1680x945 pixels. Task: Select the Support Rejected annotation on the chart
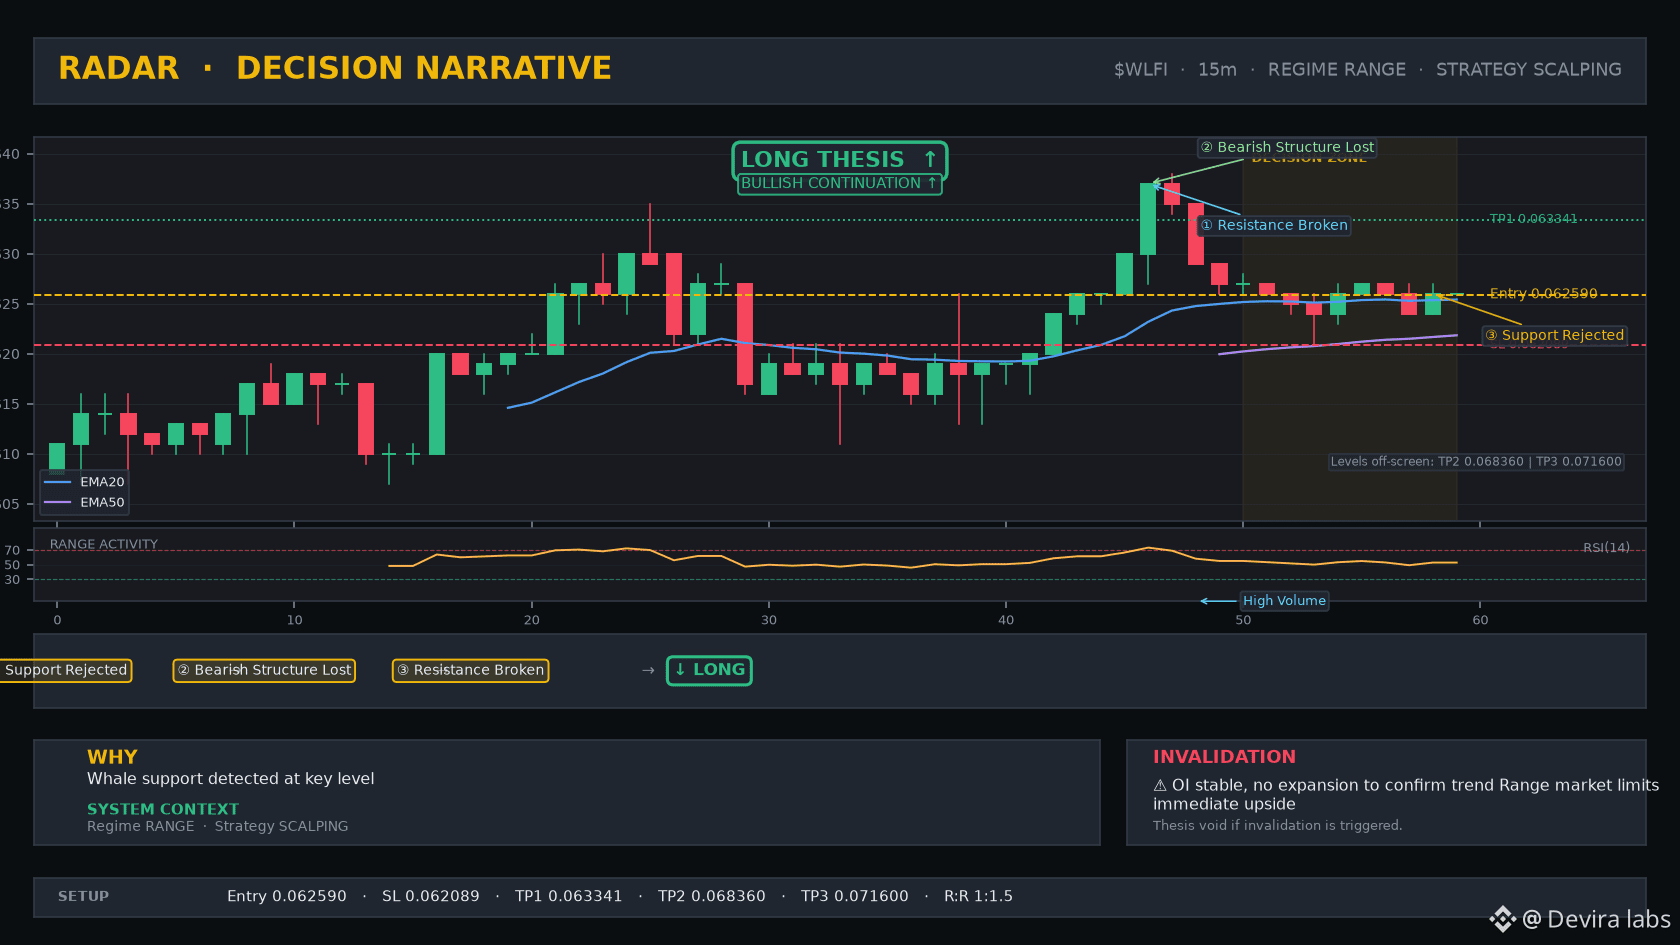tap(1554, 335)
